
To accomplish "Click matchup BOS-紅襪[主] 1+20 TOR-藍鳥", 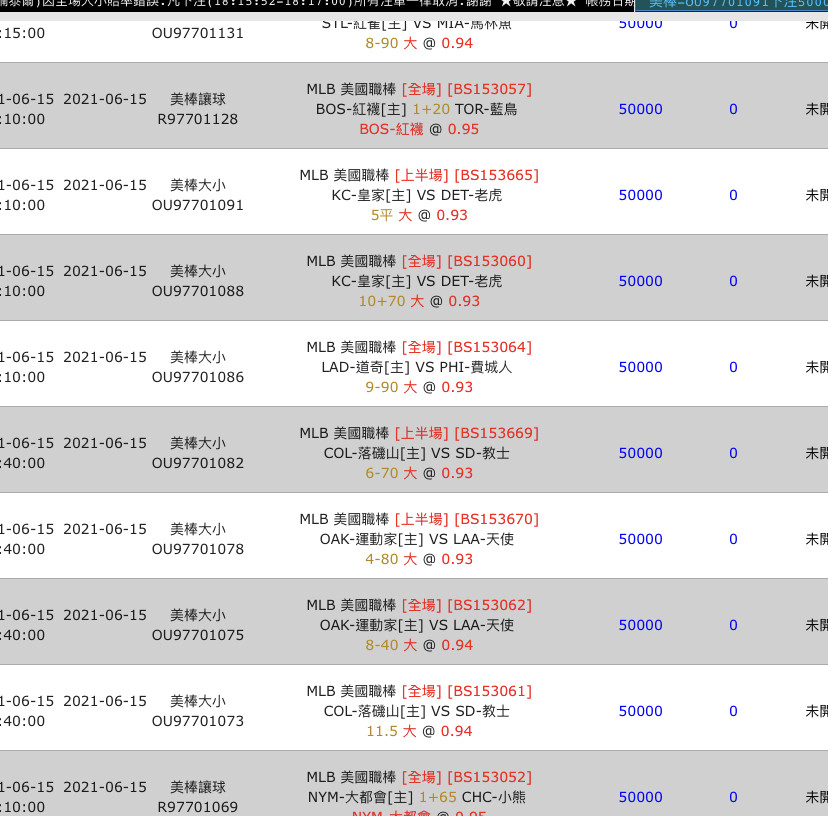I will tap(417, 109).
